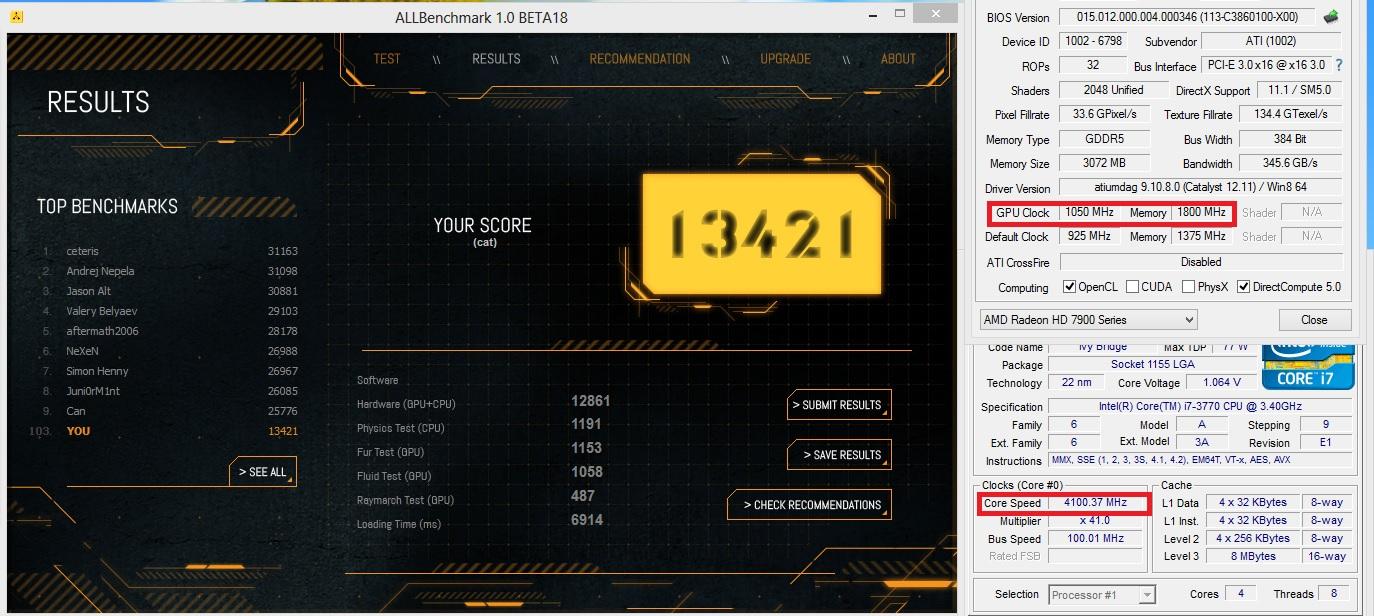1374x616 pixels.
Task: Open the Processor #1 selection dropdown in CPU-Z
Action: tap(1102, 595)
